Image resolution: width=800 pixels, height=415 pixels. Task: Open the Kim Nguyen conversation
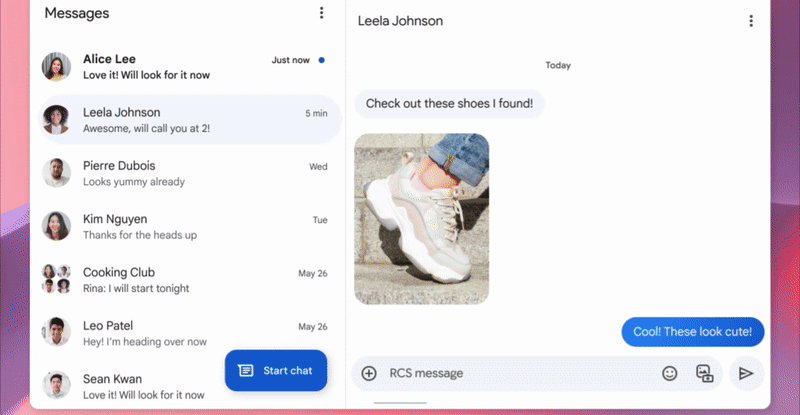[x=190, y=226]
